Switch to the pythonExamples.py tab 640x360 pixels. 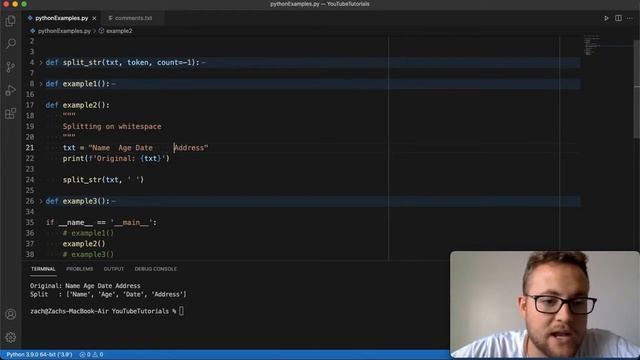coord(61,18)
